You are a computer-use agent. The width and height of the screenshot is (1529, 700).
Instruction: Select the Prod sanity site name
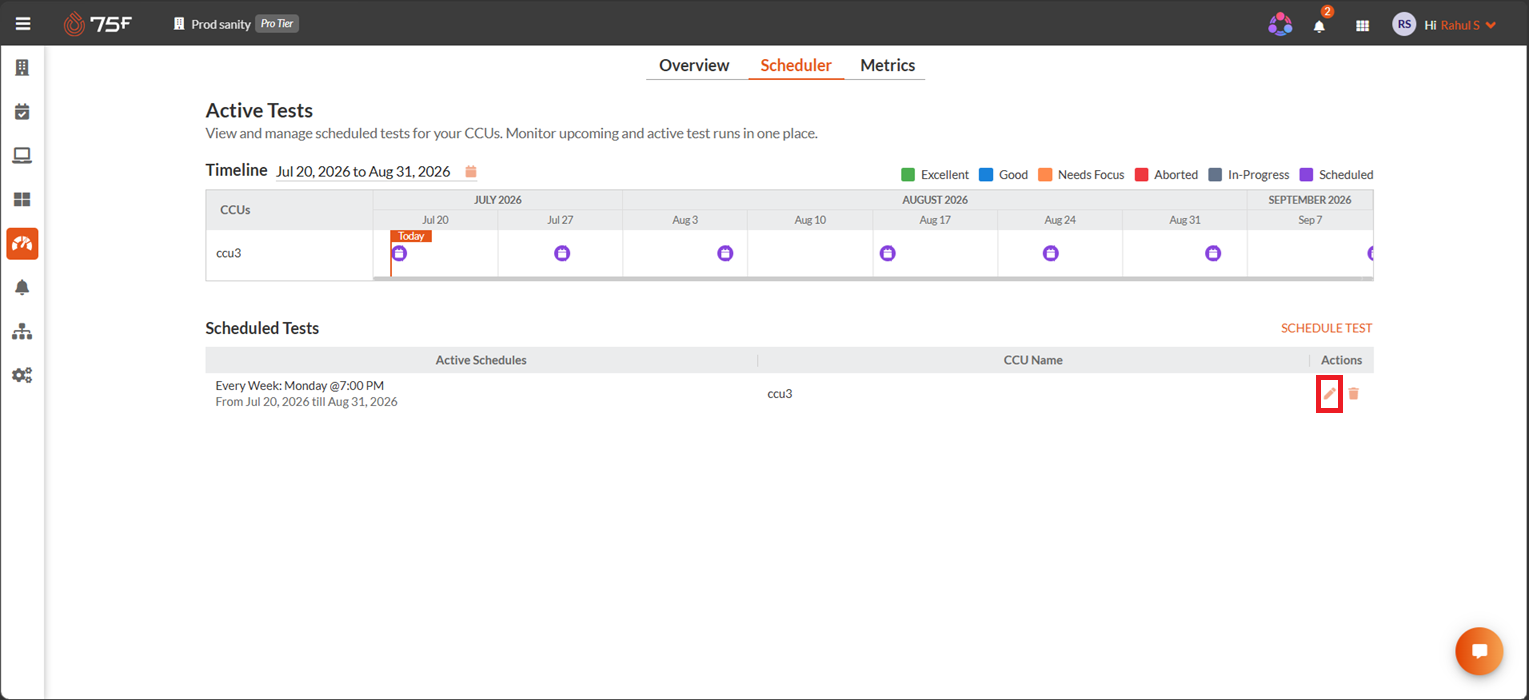pos(220,24)
